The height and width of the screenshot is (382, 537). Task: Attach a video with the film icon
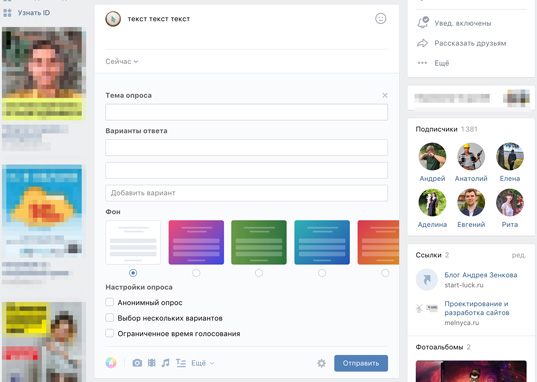(x=151, y=362)
